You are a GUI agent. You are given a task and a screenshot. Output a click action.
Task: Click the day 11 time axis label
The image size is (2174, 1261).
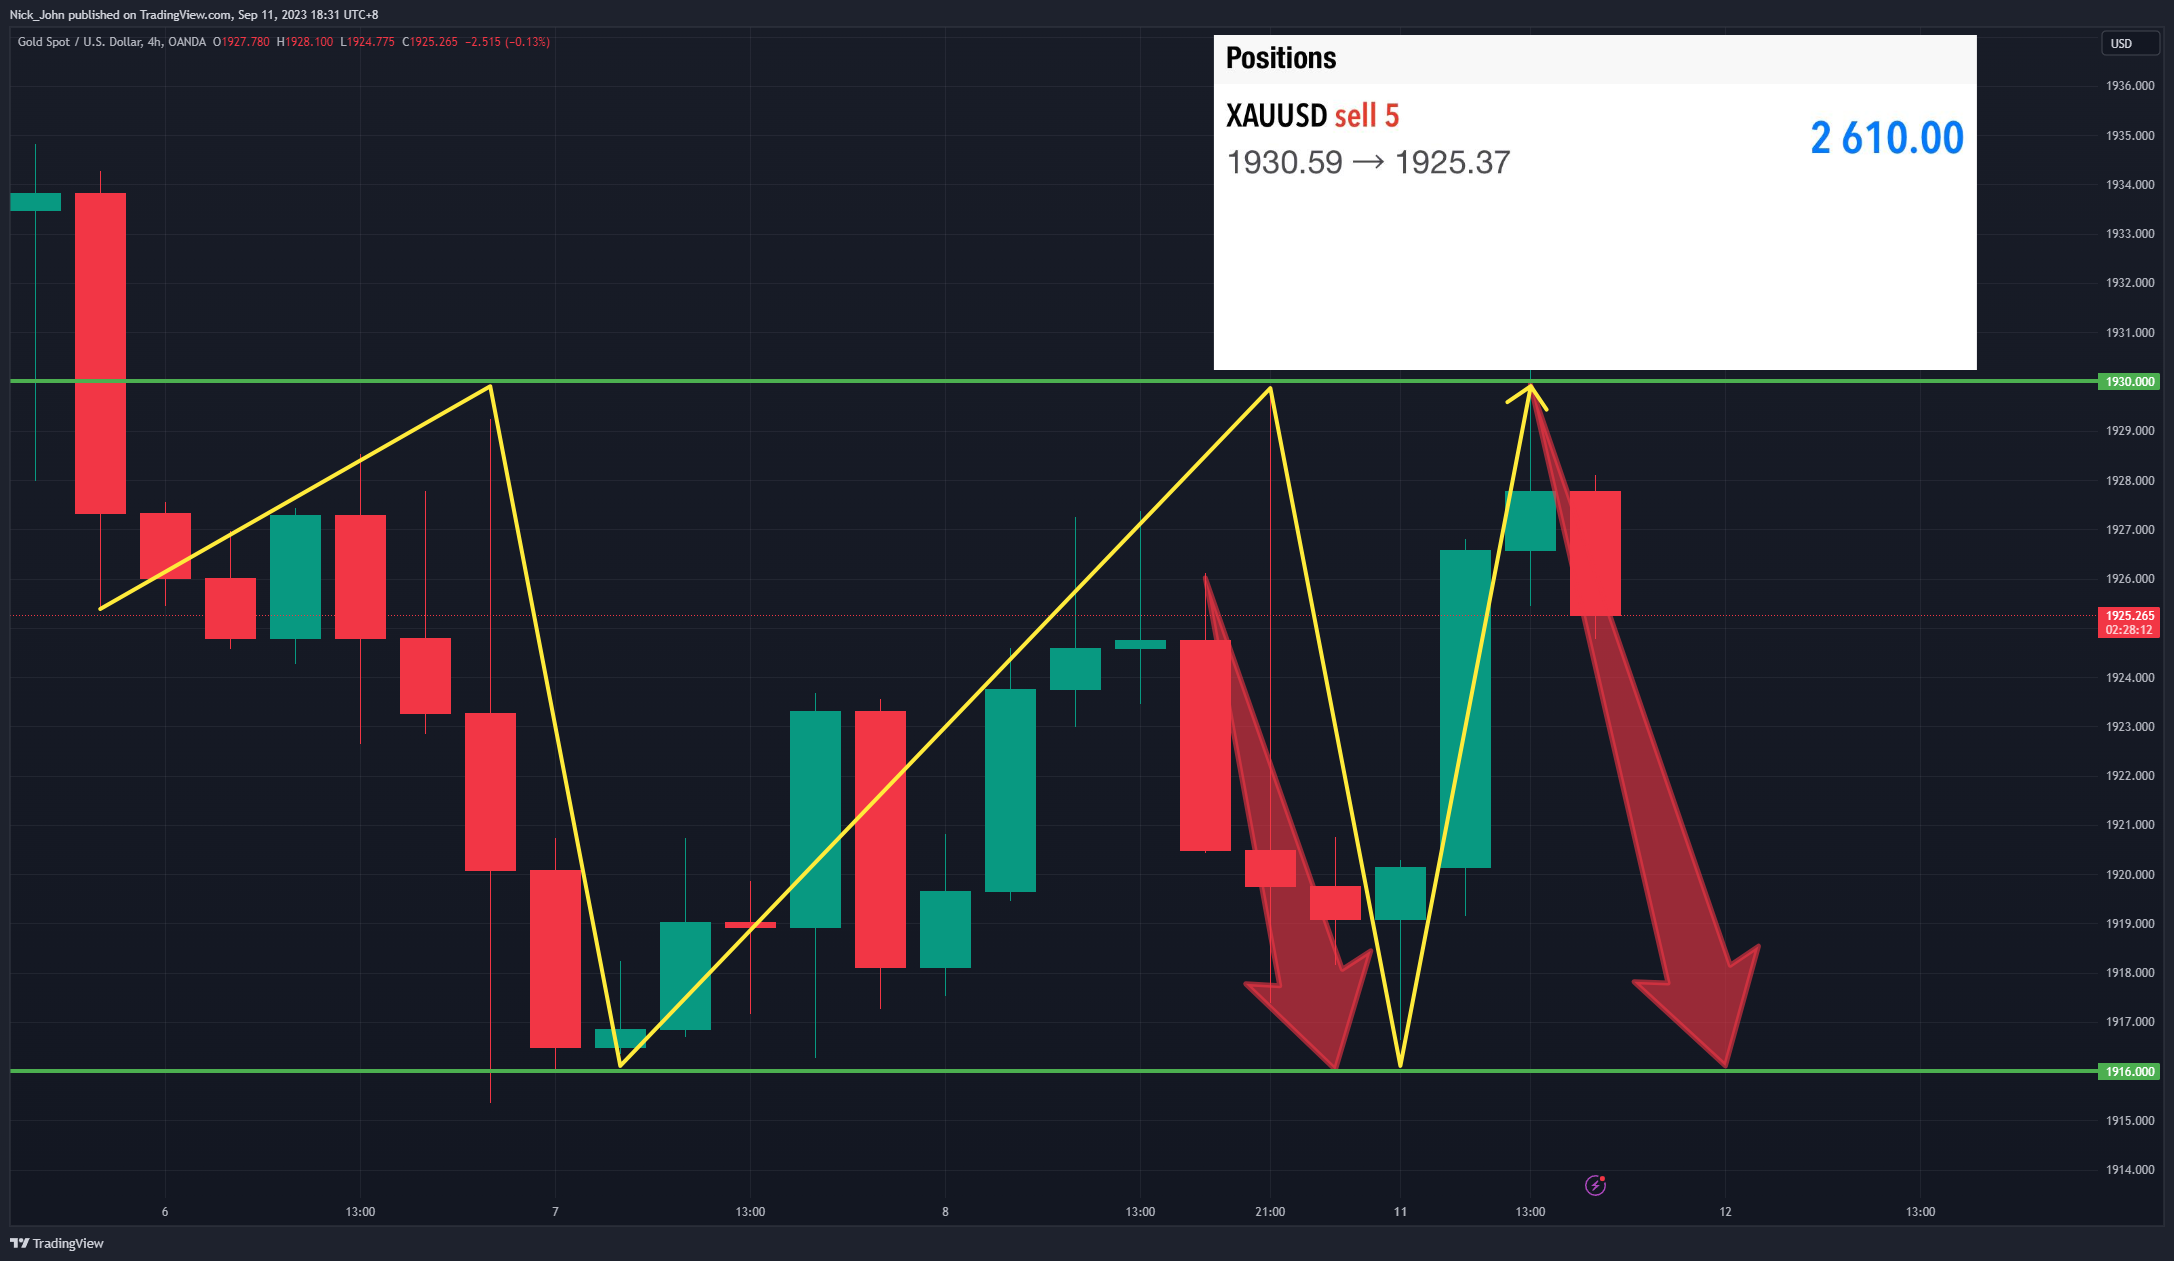point(1400,1212)
